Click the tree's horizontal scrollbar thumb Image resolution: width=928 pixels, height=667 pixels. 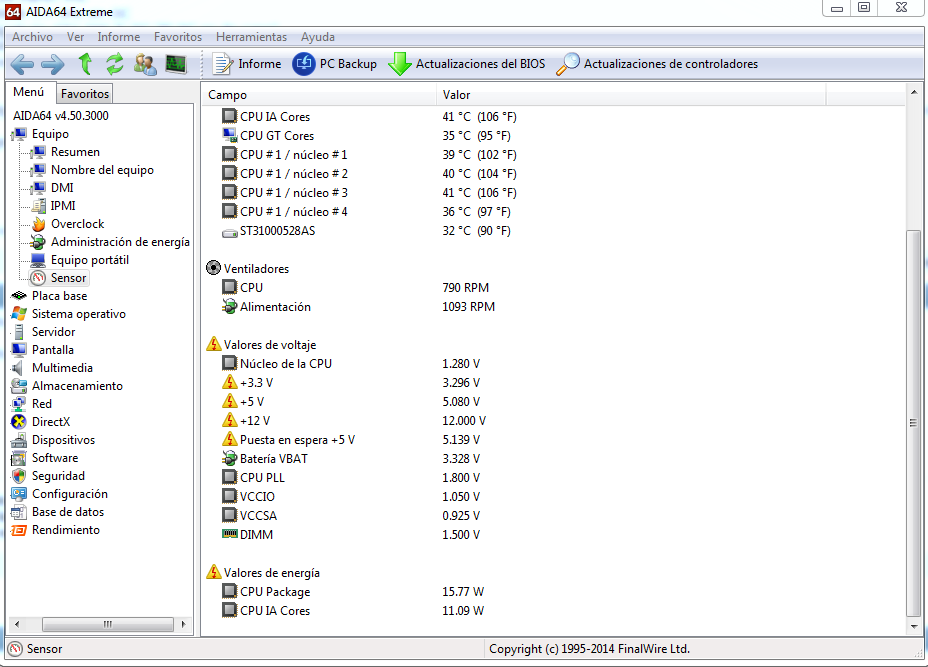108,624
